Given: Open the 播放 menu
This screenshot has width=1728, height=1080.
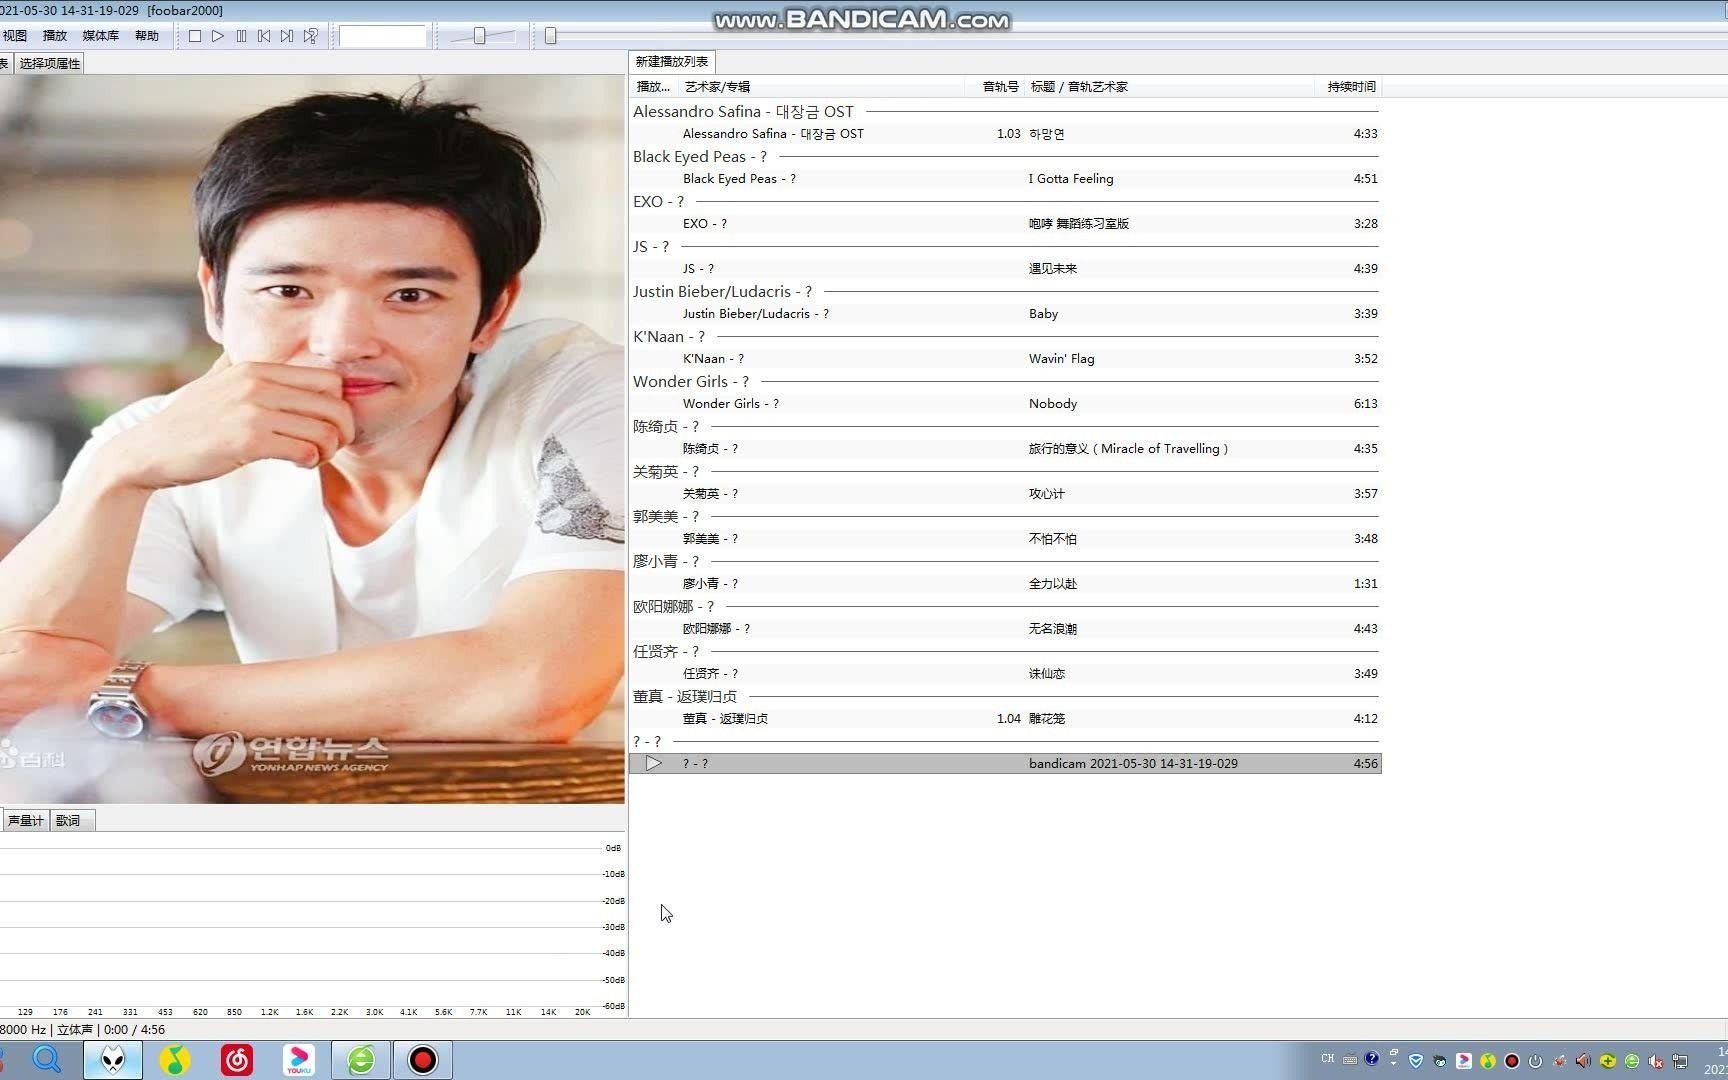Looking at the screenshot, I should (55, 36).
